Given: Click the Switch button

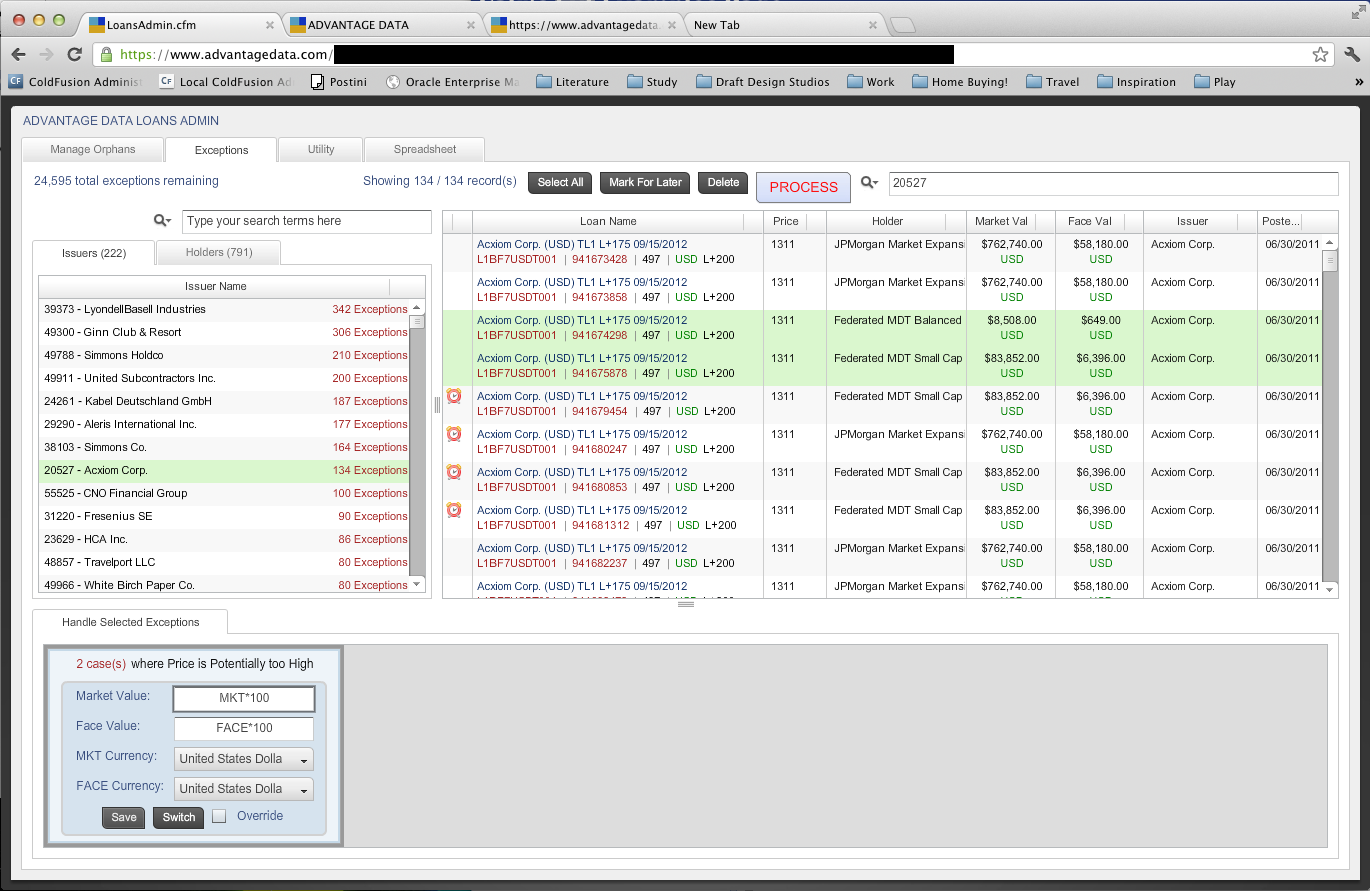Looking at the screenshot, I should pyautogui.click(x=179, y=817).
